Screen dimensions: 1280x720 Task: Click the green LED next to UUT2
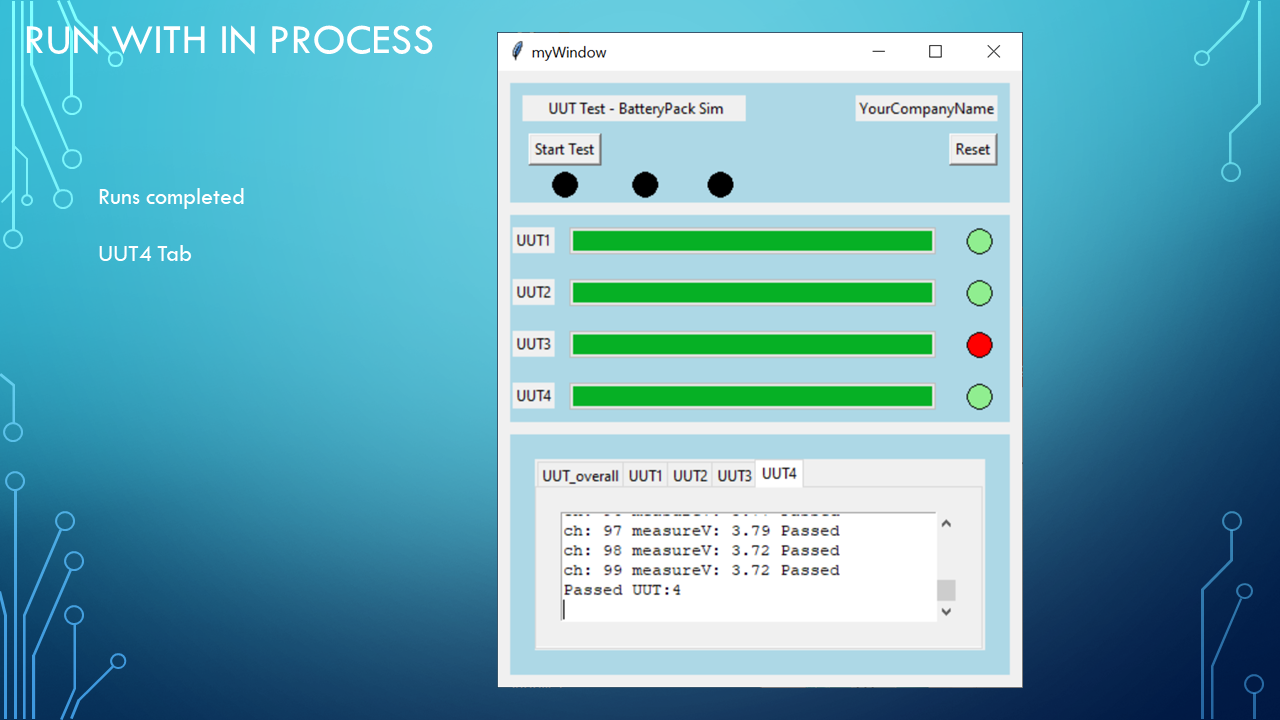coord(979,292)
